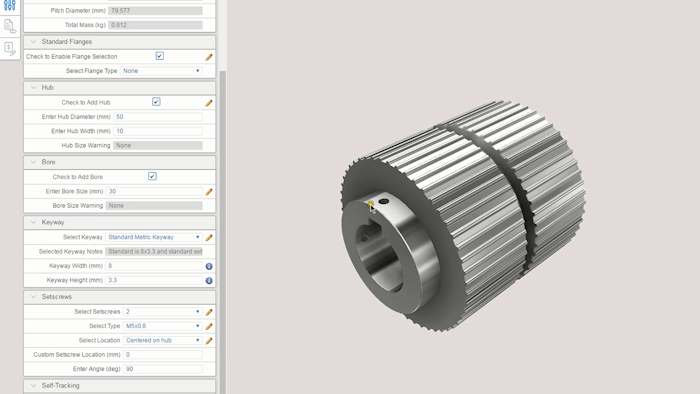The height and width of the screenshot is (394, 700).
Task: Click pencil icon beside Select Keyway
Action: 209,238
